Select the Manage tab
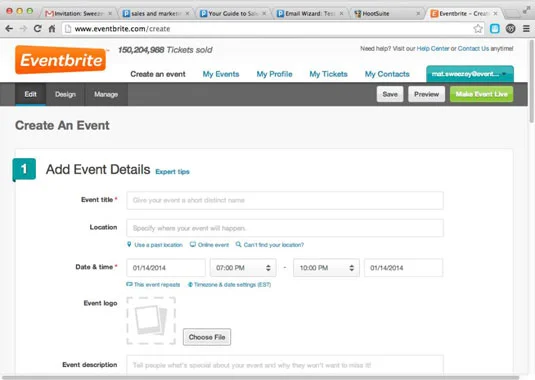535x380 pixels. point(106,94)
